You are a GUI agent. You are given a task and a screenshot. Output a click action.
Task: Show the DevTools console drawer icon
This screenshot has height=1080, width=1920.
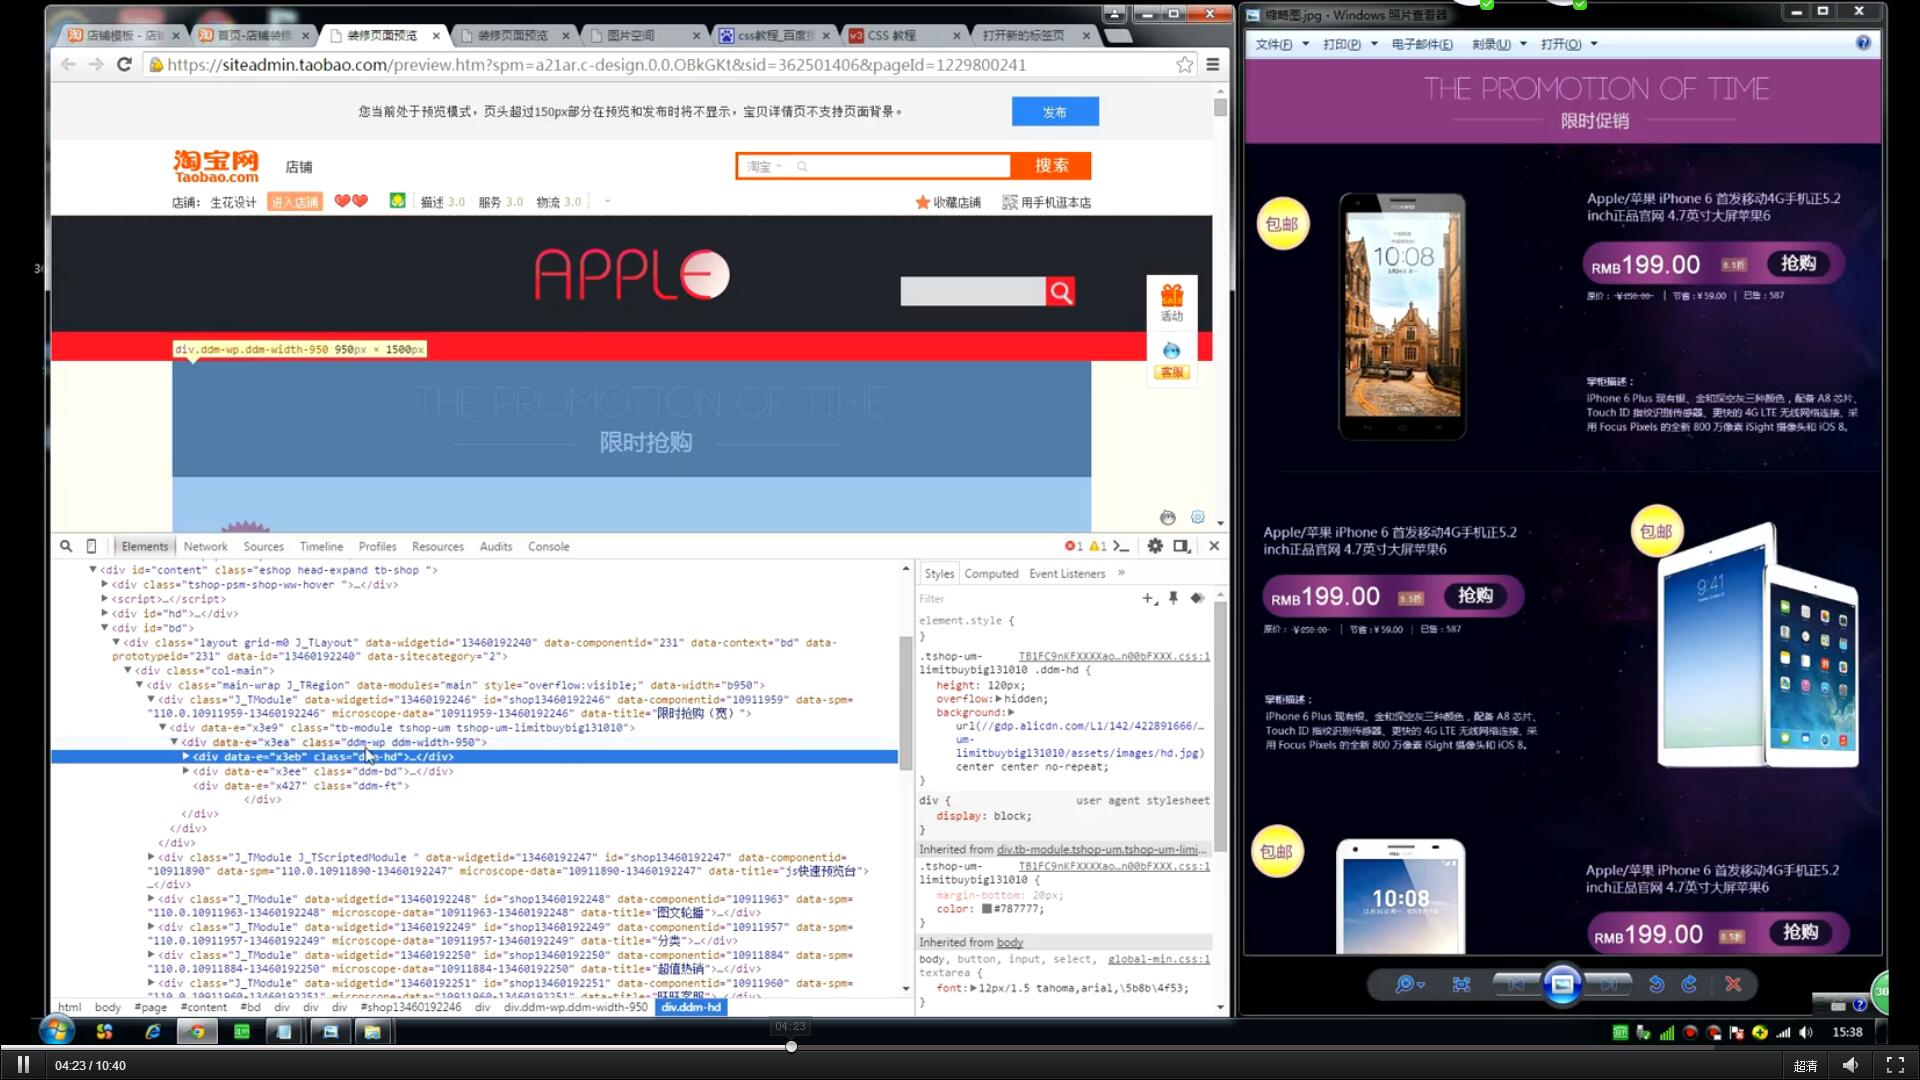[1122, 546]
